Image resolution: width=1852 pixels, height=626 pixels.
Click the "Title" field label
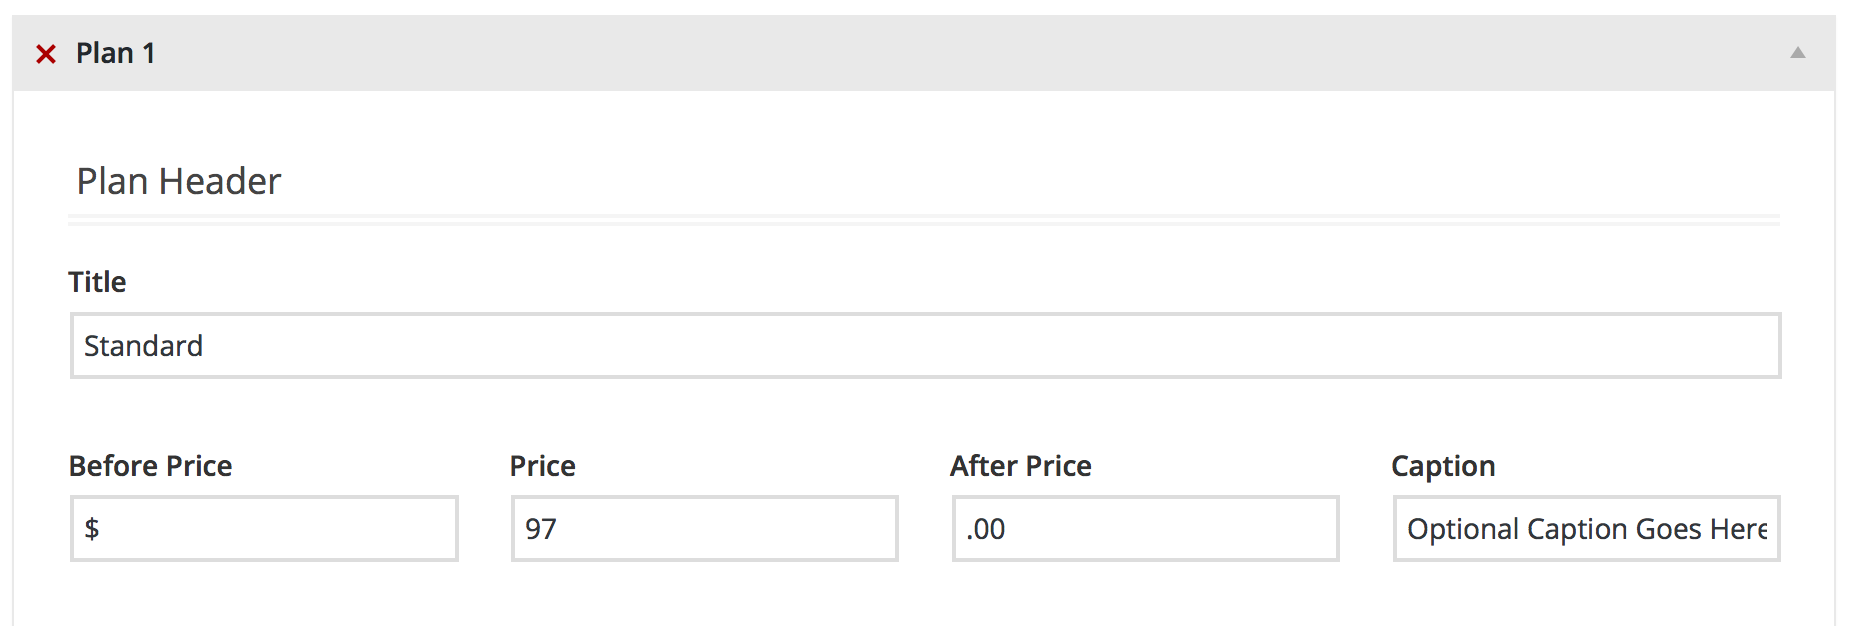[x=97, y=282]
